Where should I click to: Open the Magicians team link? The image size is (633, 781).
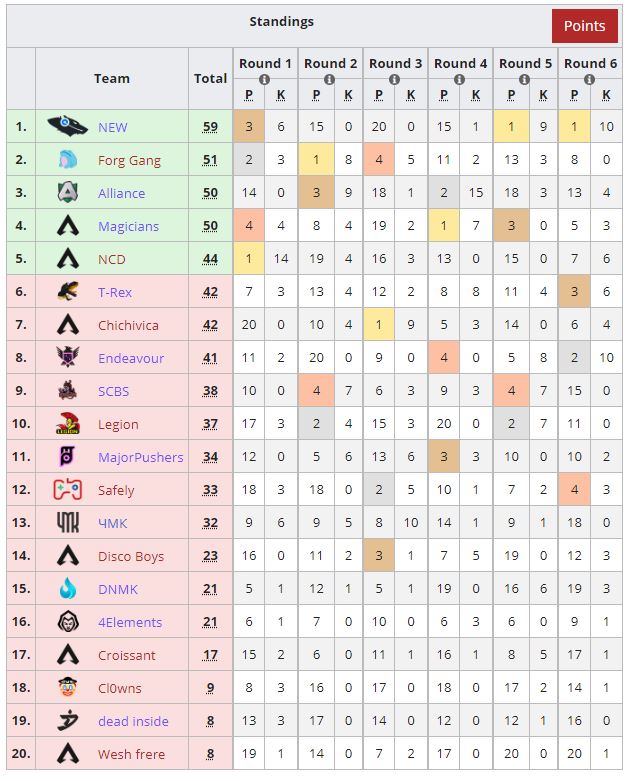[128, 226]
